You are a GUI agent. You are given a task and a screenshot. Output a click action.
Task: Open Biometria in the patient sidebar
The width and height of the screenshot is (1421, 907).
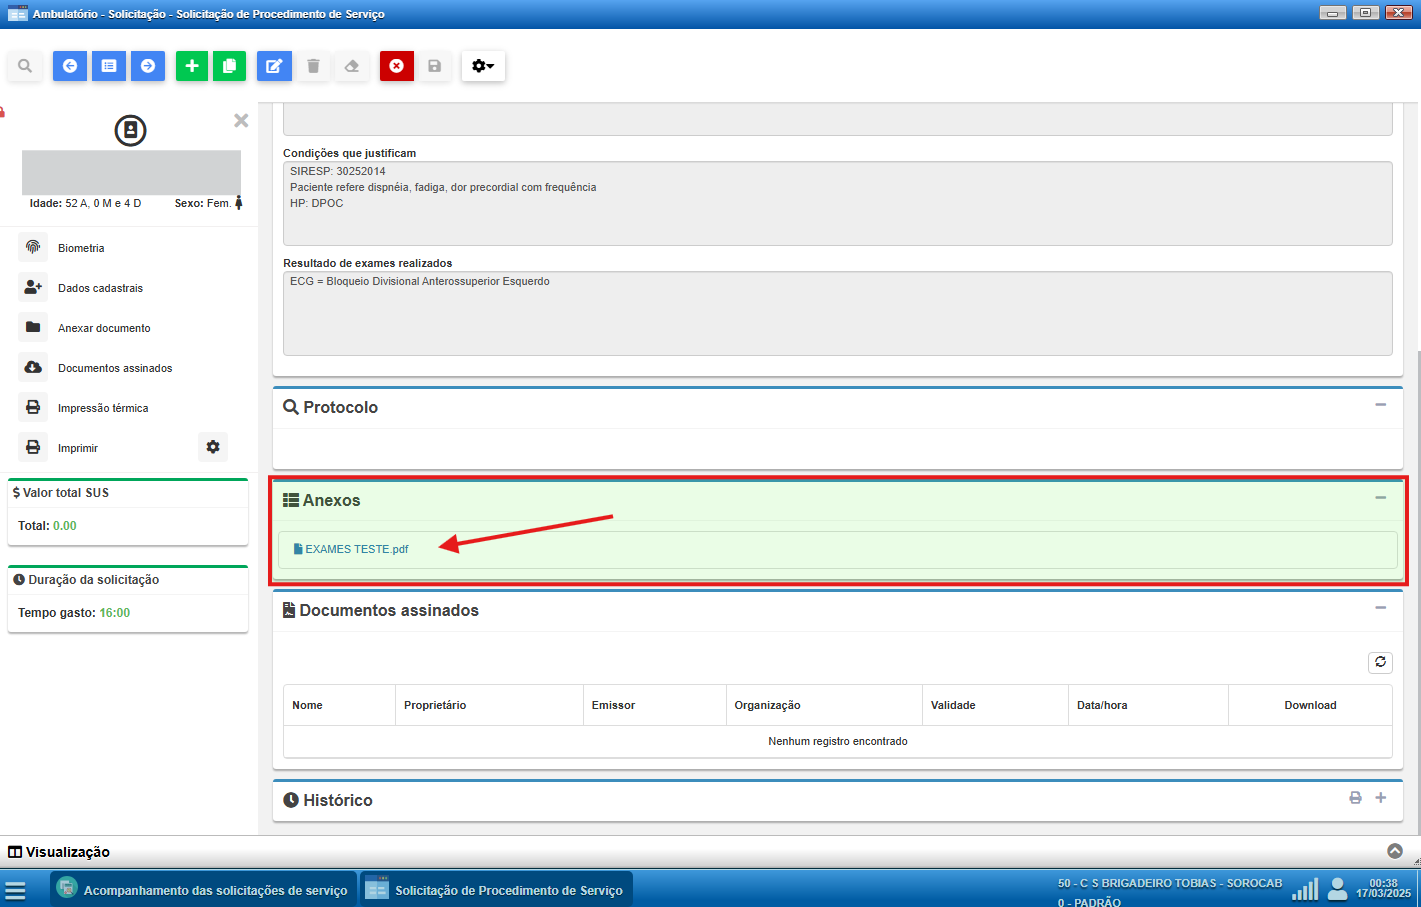[x=81, y=248]
